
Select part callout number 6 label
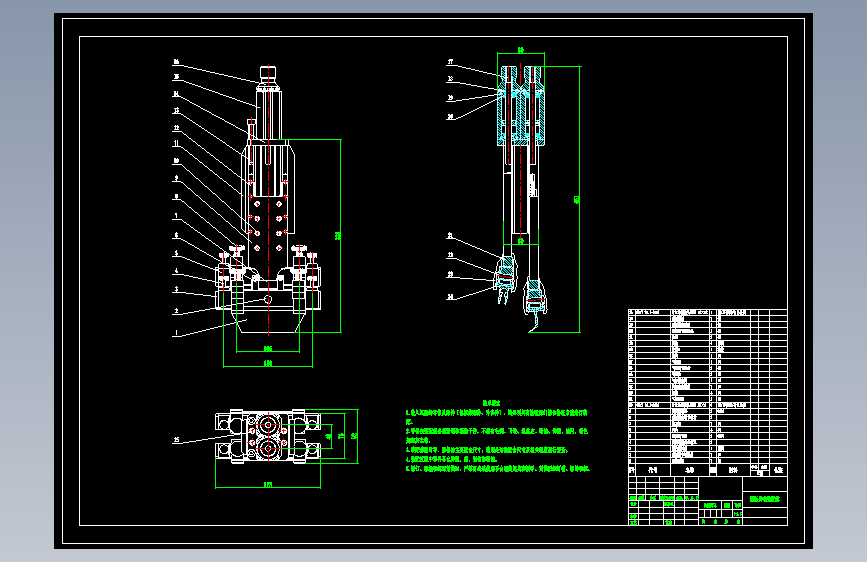176,235
